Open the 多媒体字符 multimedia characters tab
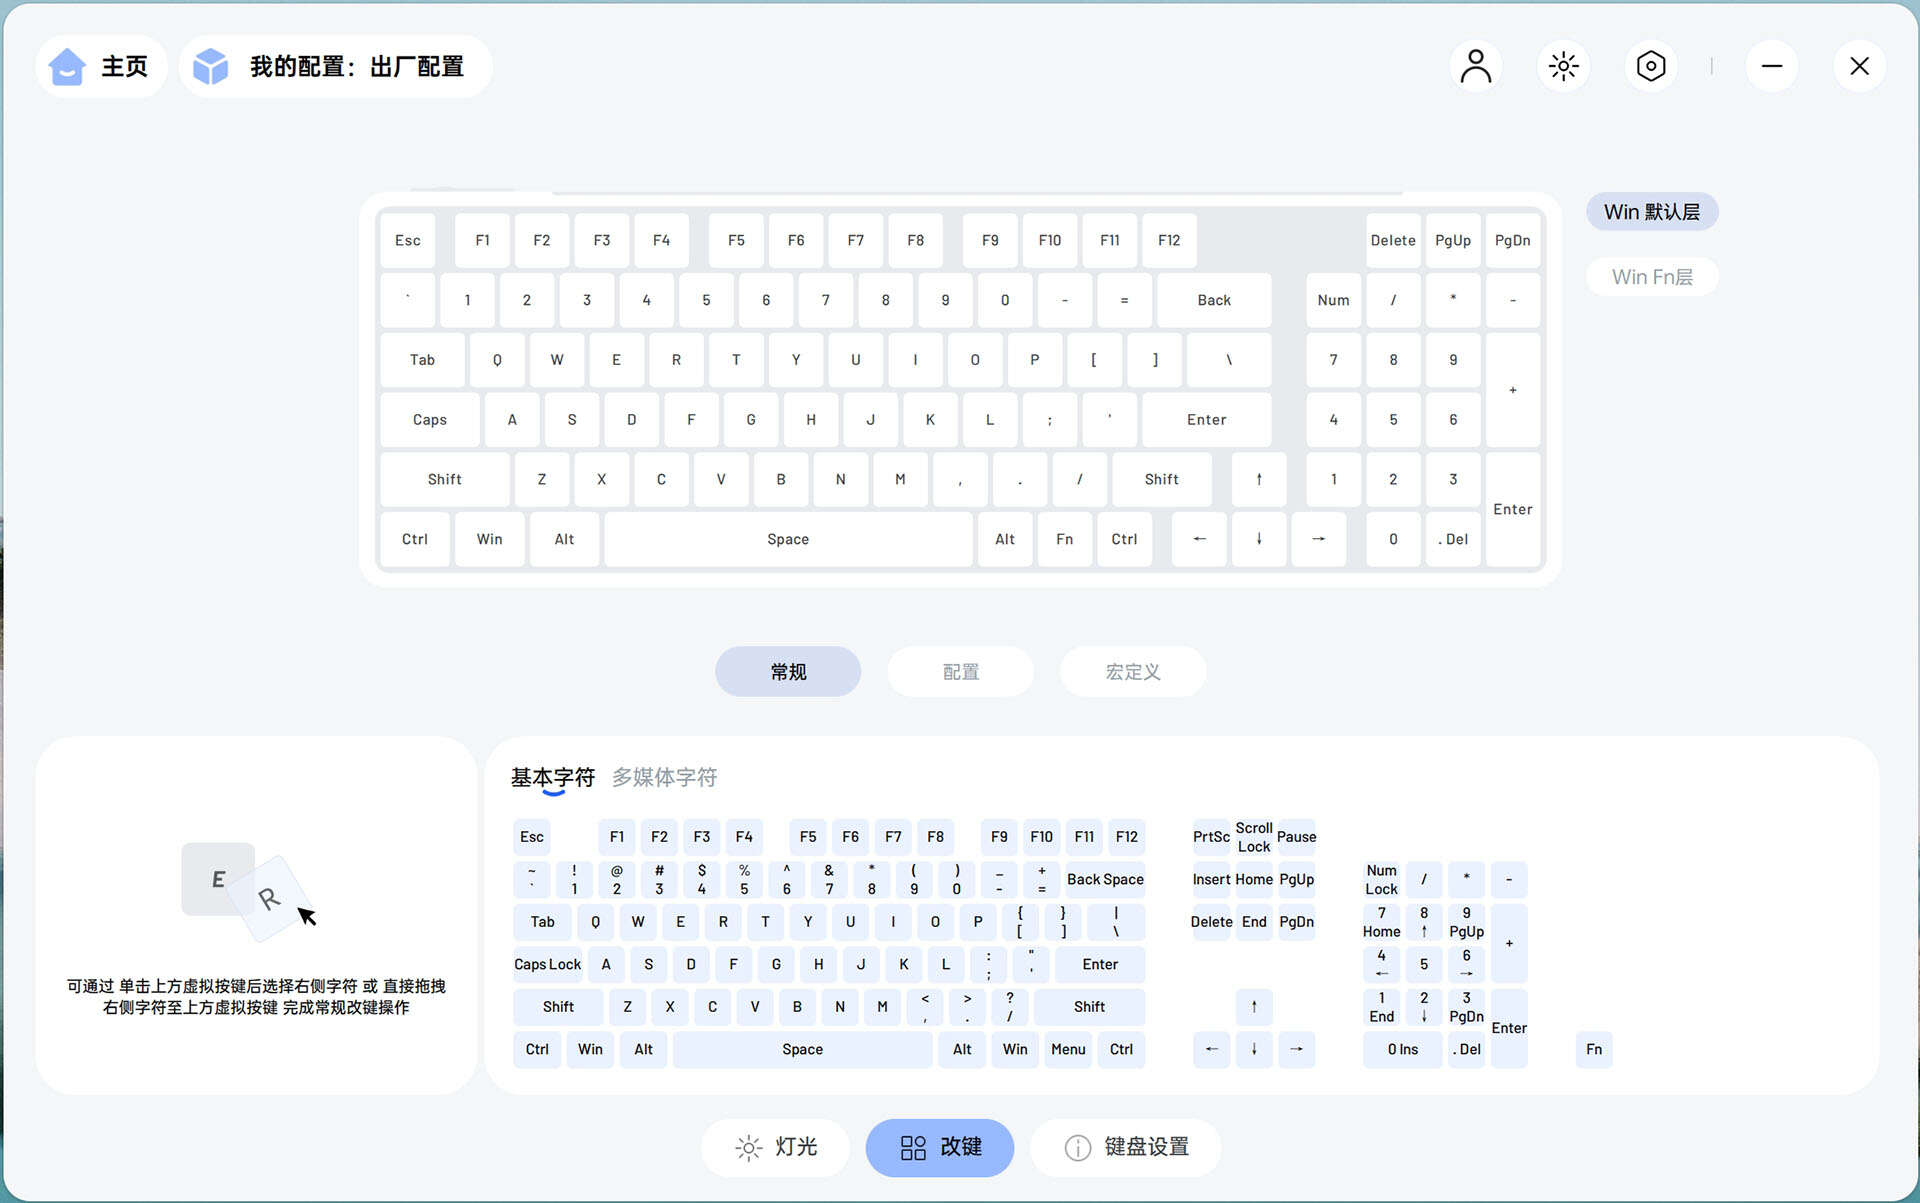 (x=664, y=777)
